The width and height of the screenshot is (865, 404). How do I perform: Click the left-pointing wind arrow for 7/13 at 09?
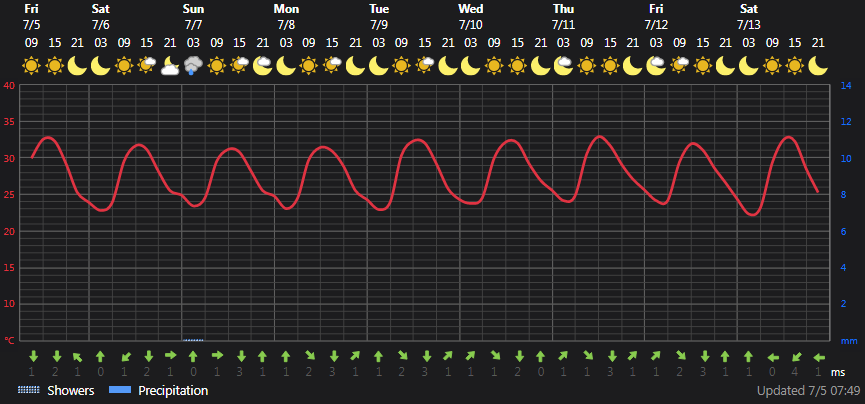[x=773, y=357]
